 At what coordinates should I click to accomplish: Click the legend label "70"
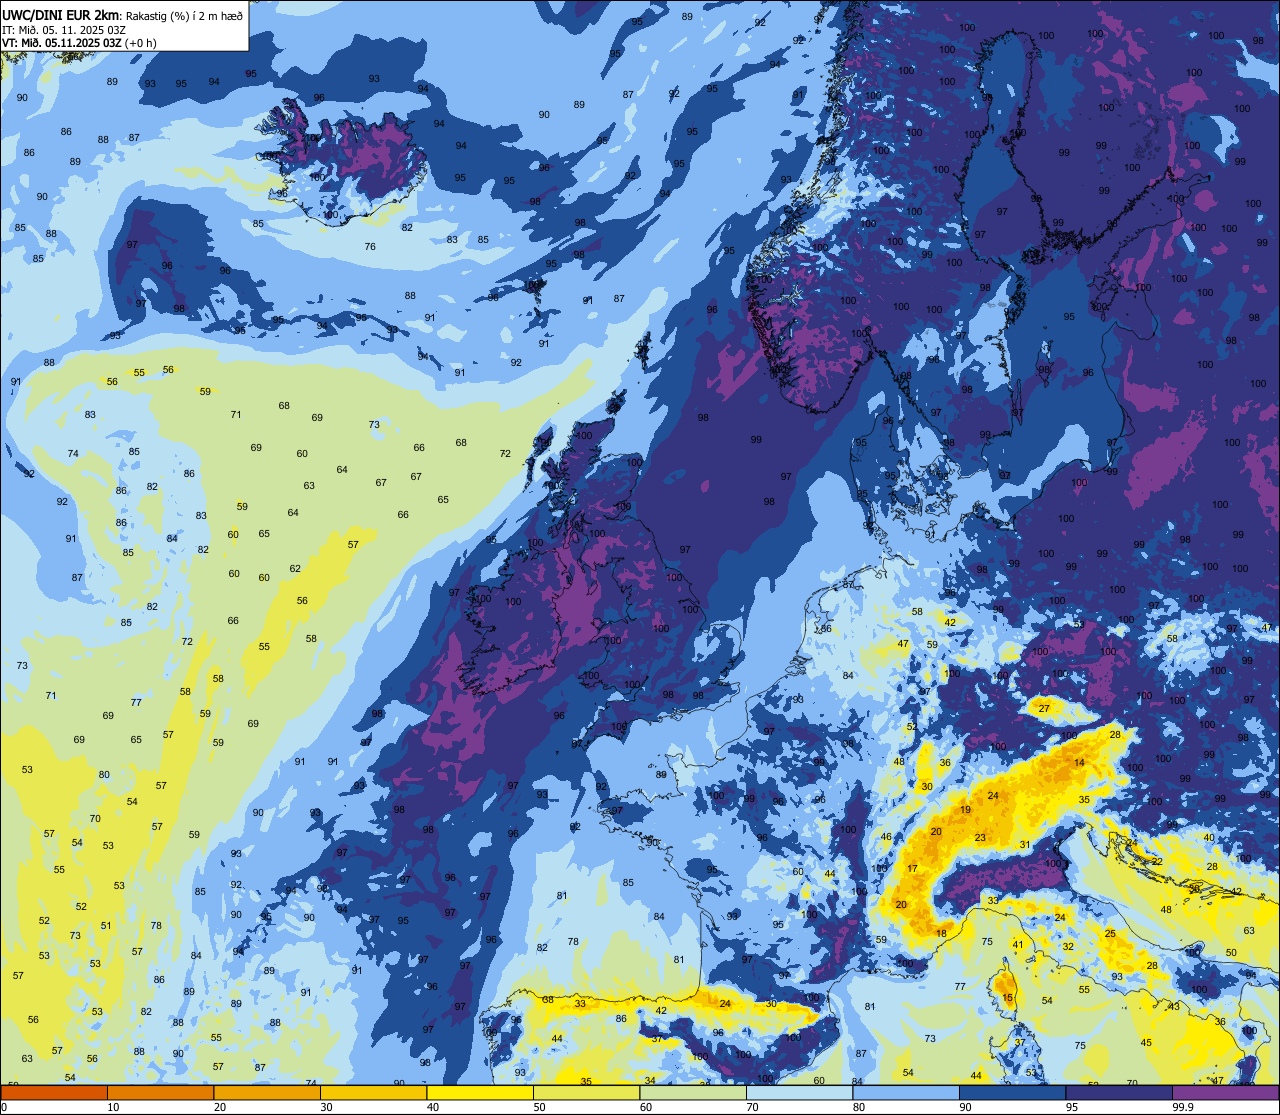click(x=753, y=1107)
